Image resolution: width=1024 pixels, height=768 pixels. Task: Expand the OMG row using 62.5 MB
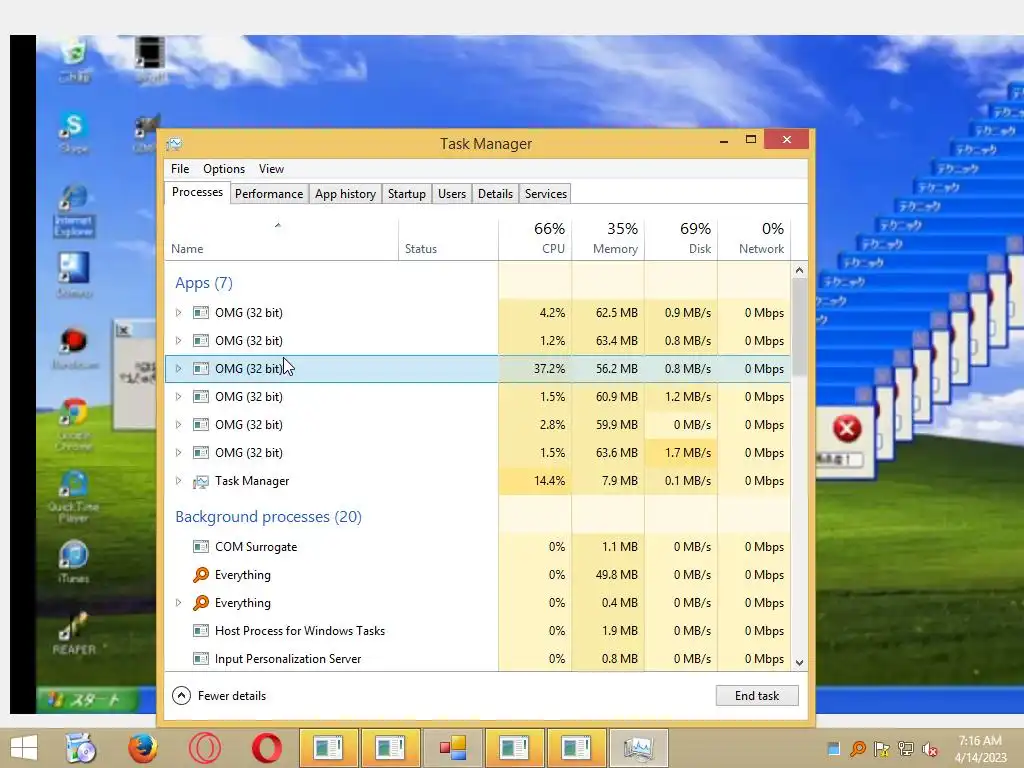[178, 313]
